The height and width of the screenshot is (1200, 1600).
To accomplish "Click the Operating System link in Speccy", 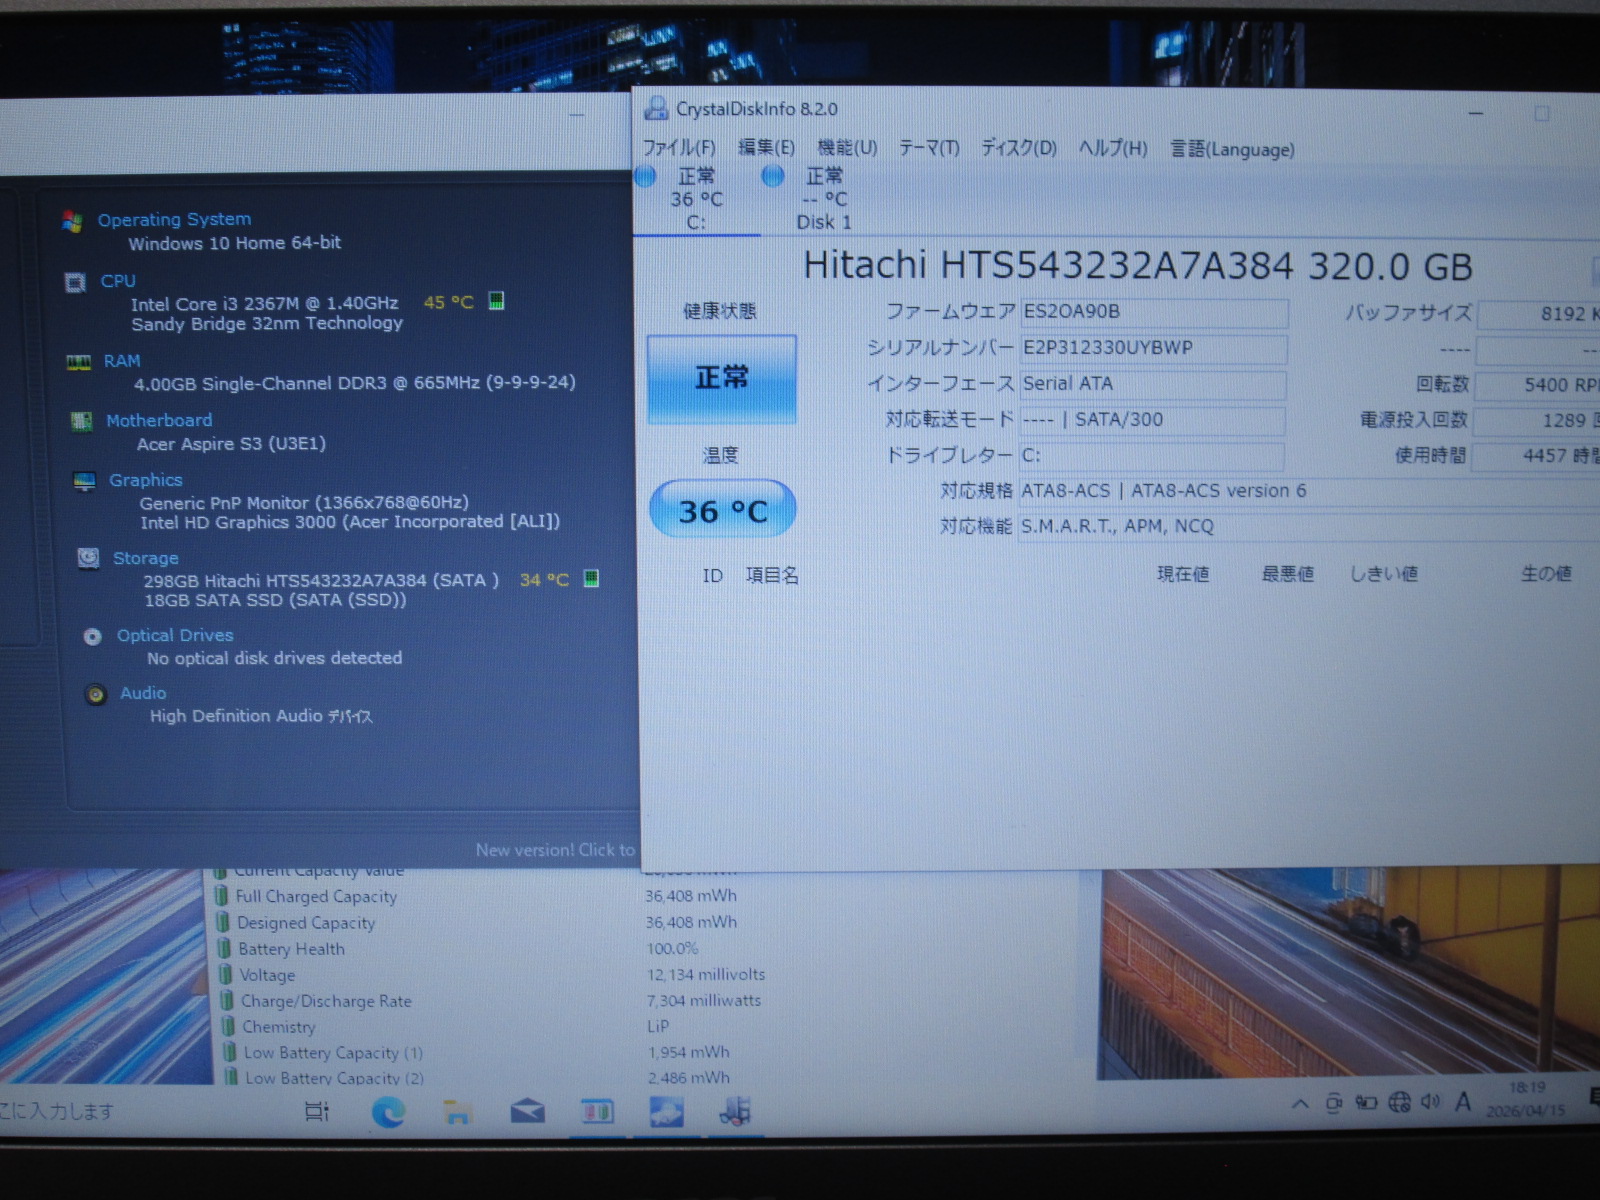I will click(174, 219).
